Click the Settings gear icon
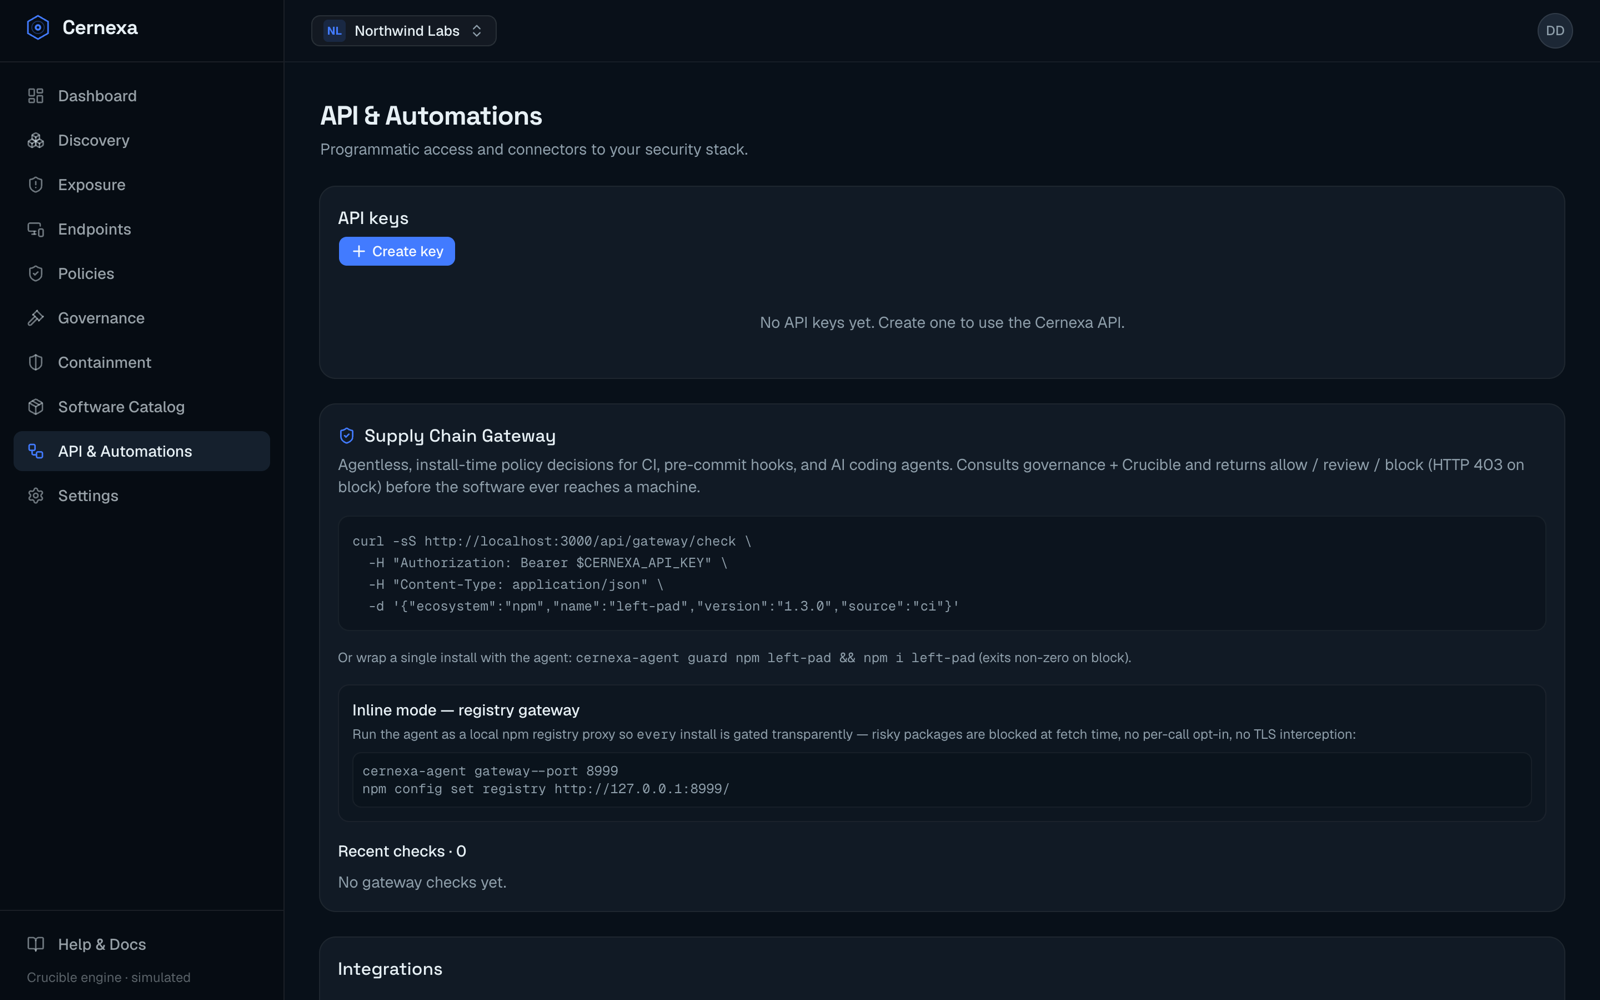Screen dimensions: 1600x1000 [x=36, y=496]
